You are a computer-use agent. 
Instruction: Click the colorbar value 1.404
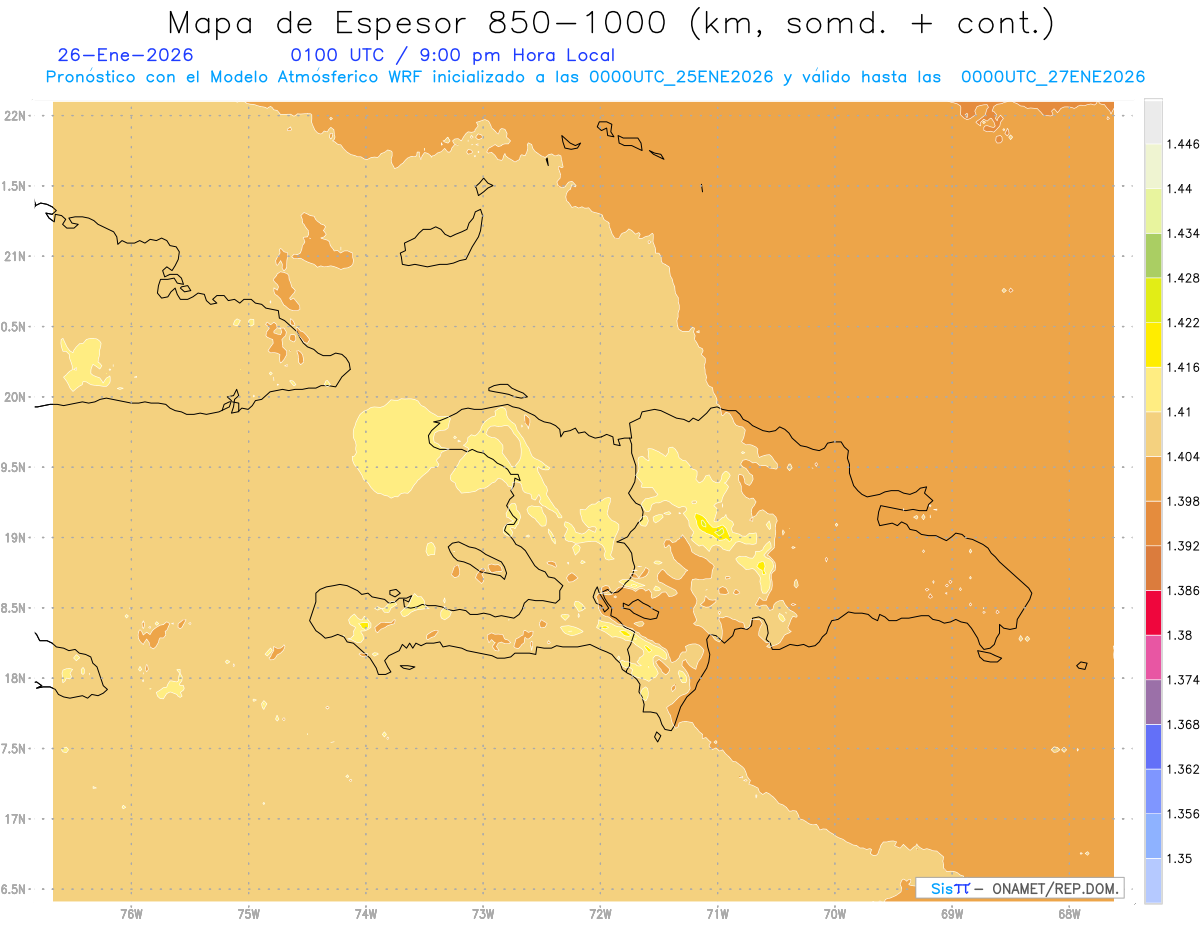point(1182,457)
